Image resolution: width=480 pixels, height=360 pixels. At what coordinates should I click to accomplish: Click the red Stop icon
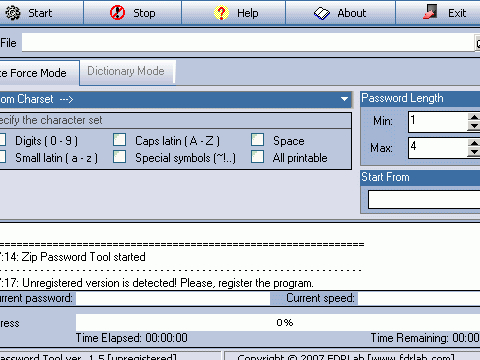coord(117,13)
